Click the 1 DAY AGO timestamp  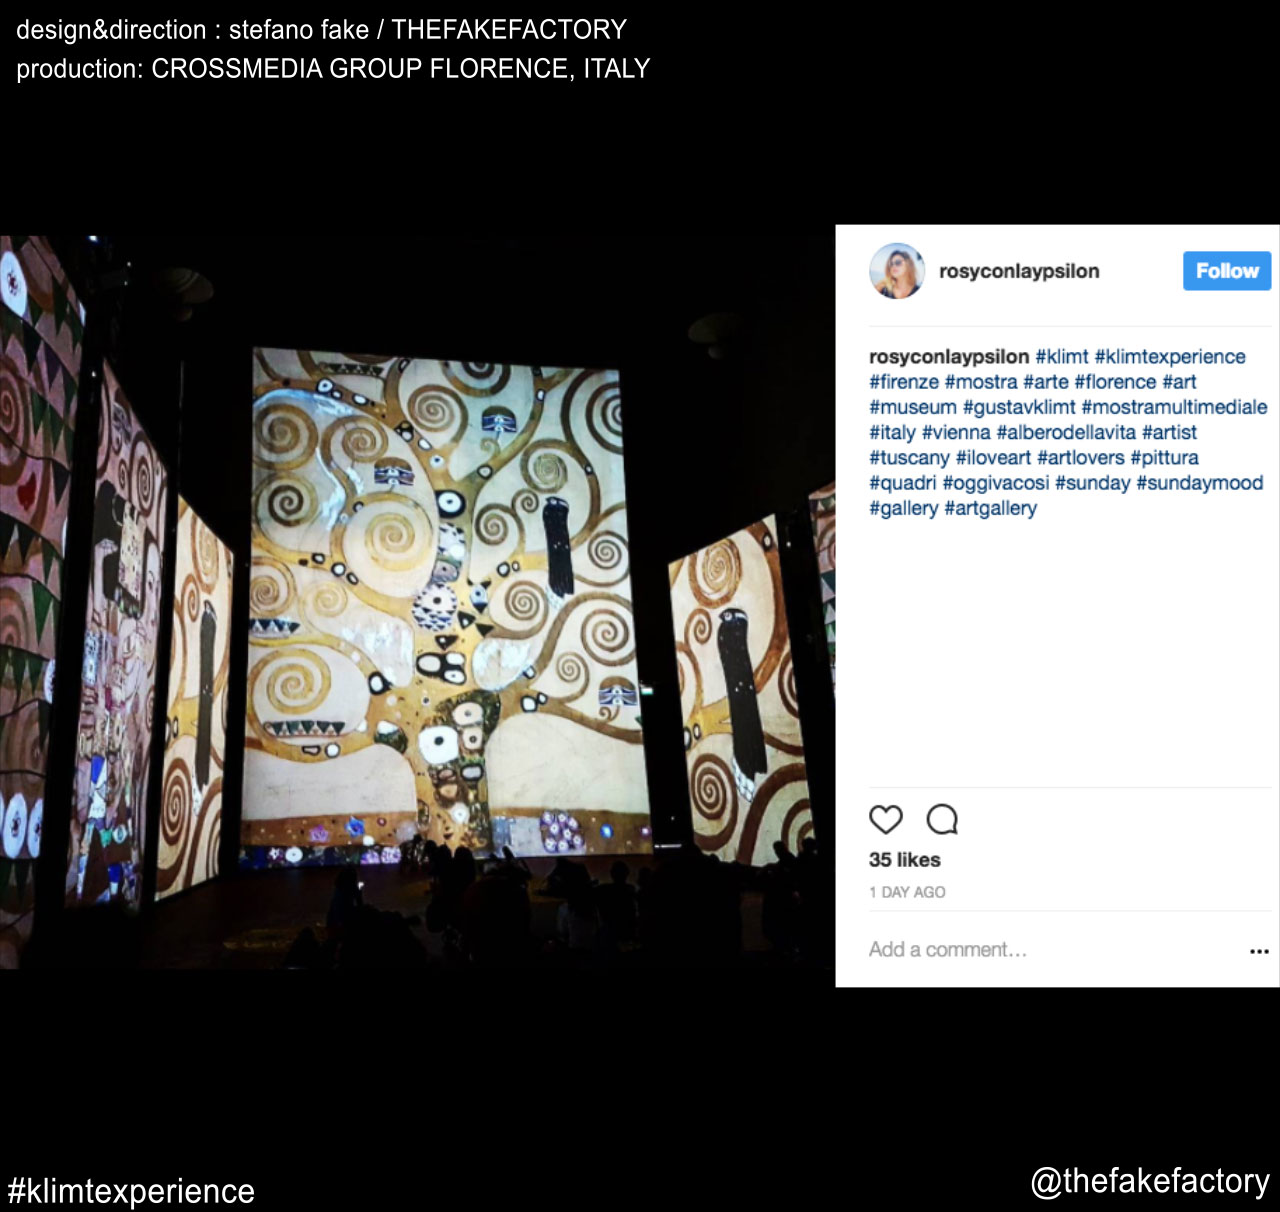point(907,892)
